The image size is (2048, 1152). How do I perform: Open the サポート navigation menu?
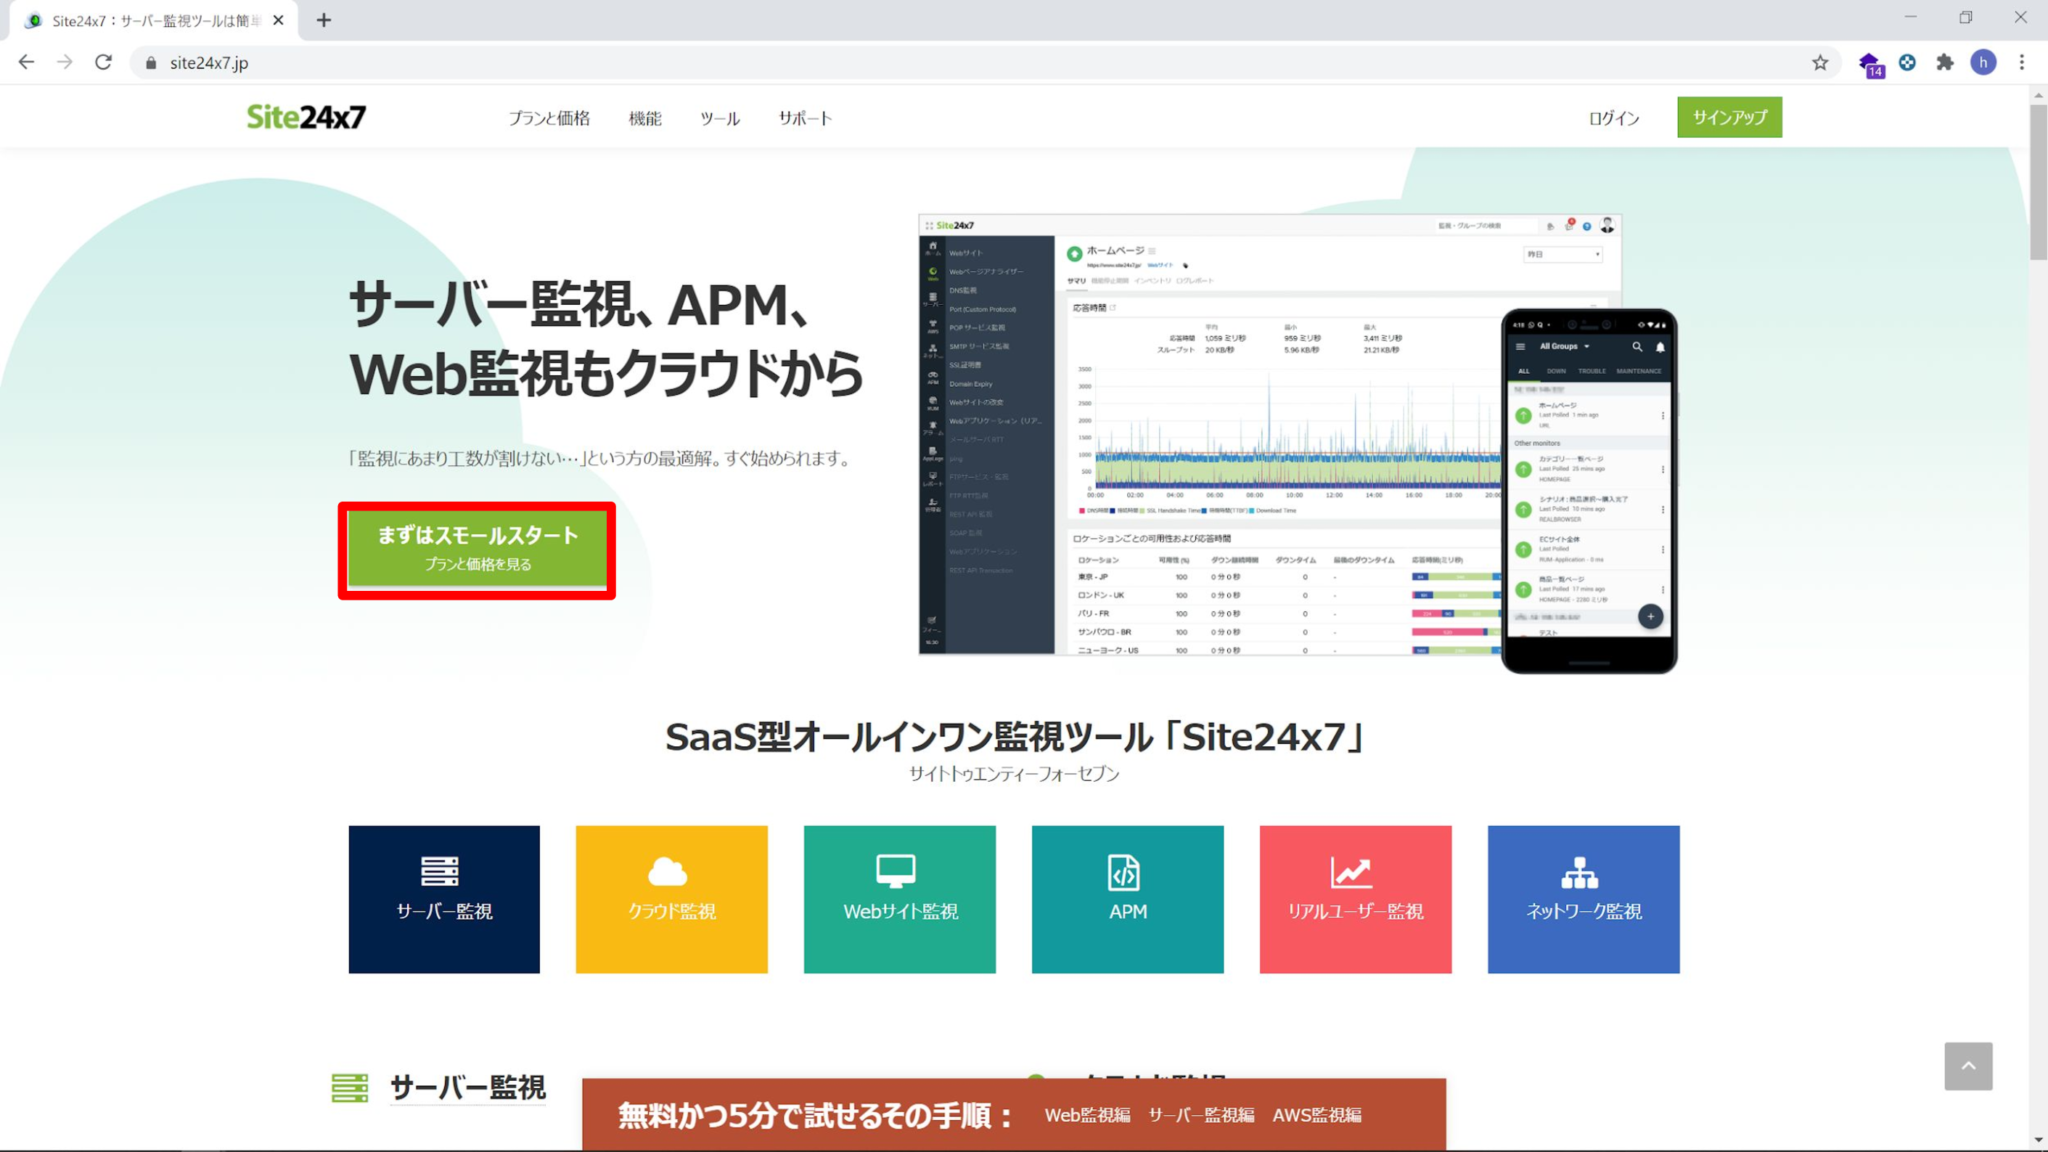(x=805, y=117)
